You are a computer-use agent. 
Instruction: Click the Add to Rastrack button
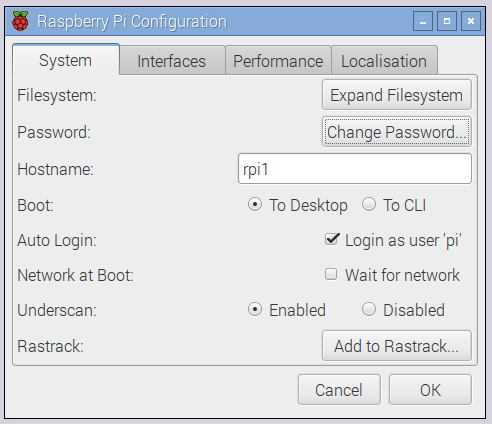coord(397,346)
